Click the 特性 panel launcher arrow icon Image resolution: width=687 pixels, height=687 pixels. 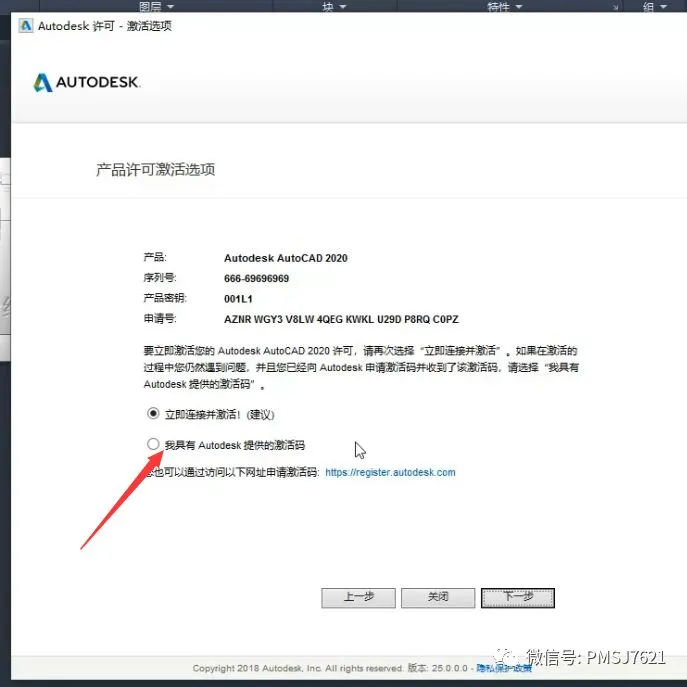[616, 7]
